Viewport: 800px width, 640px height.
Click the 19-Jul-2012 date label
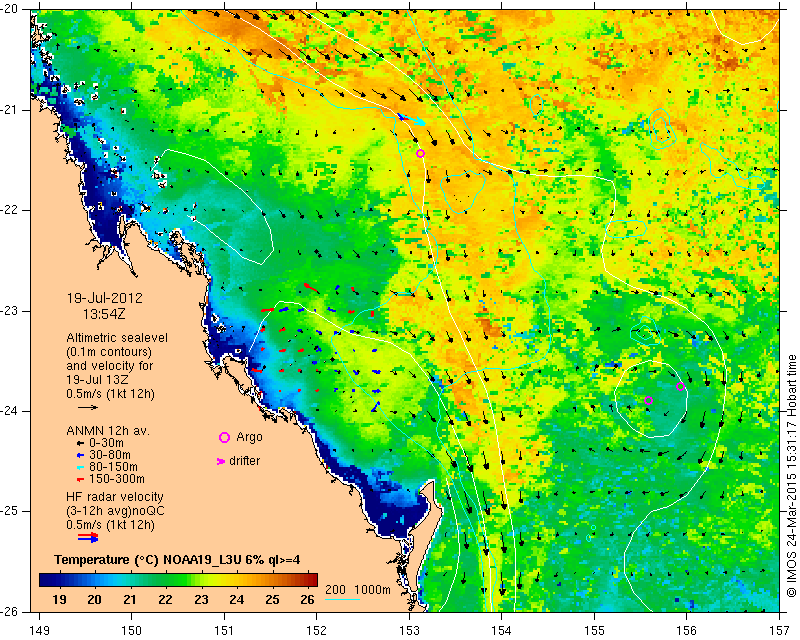[x=105, y=298]
